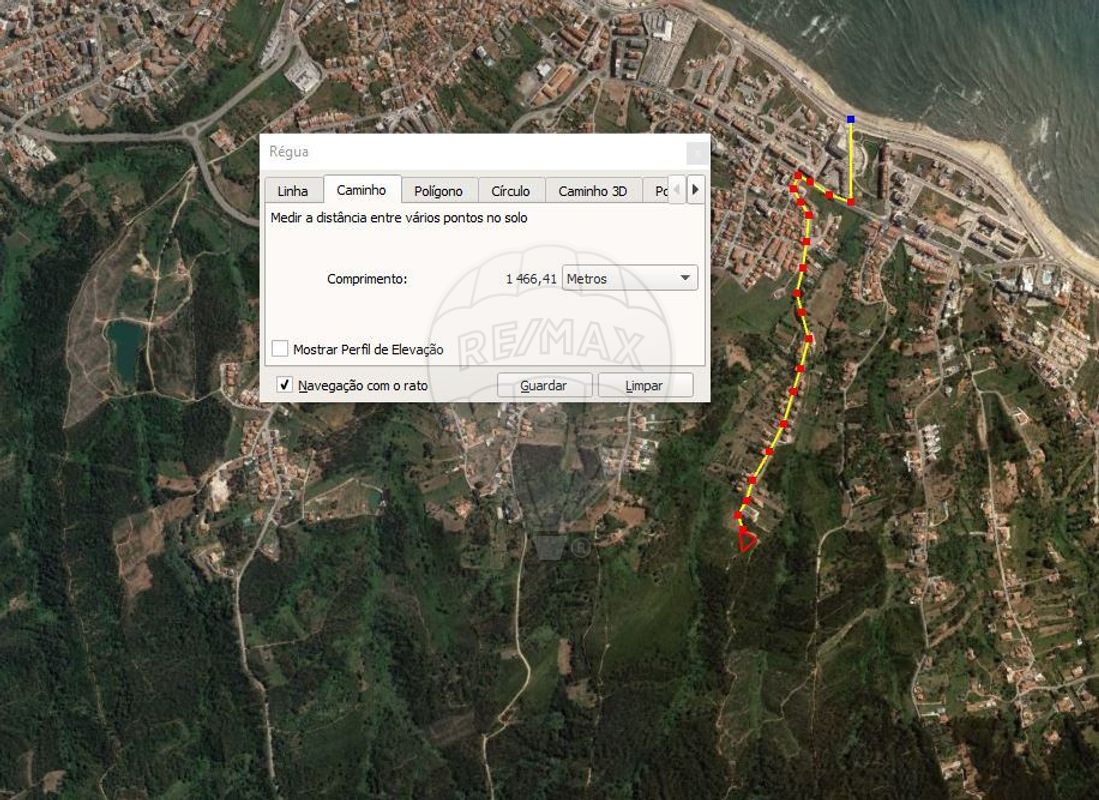
Task: Click the Guardar button
Action: 545,385
